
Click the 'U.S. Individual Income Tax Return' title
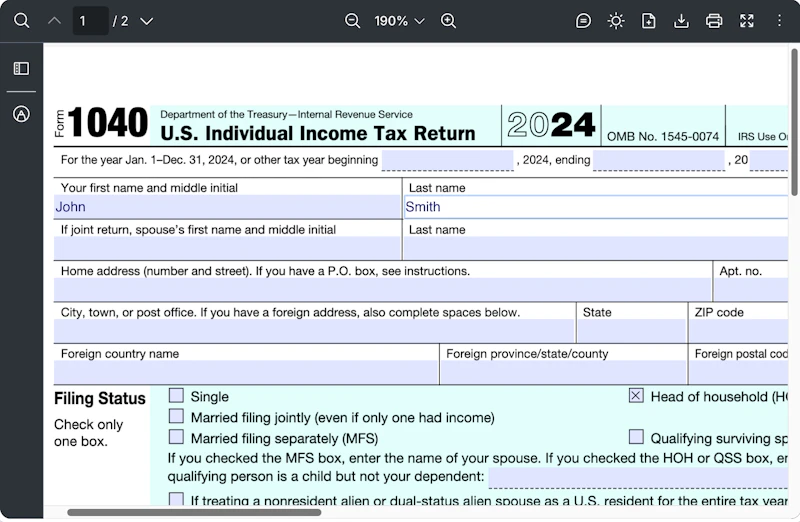(x=318, y=134)
